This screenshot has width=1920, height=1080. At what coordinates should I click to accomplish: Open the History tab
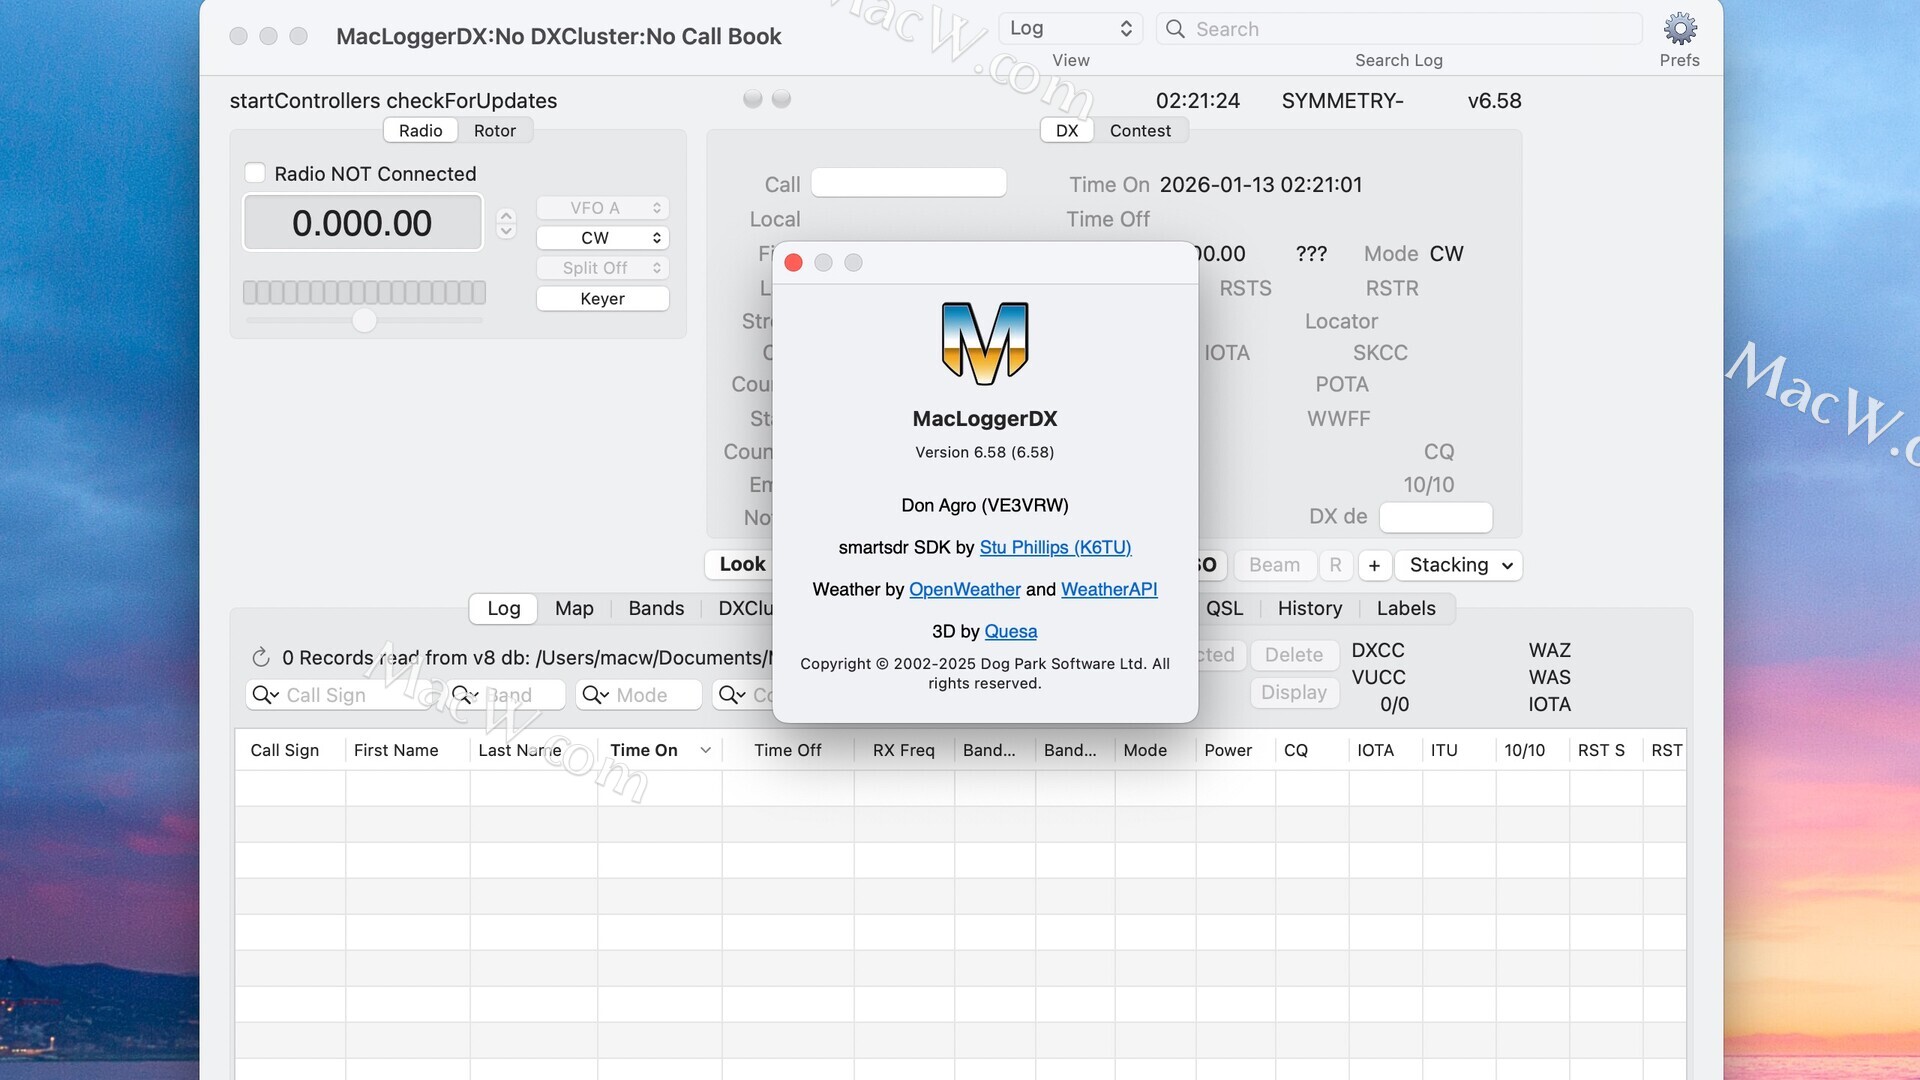point(1309,608)
